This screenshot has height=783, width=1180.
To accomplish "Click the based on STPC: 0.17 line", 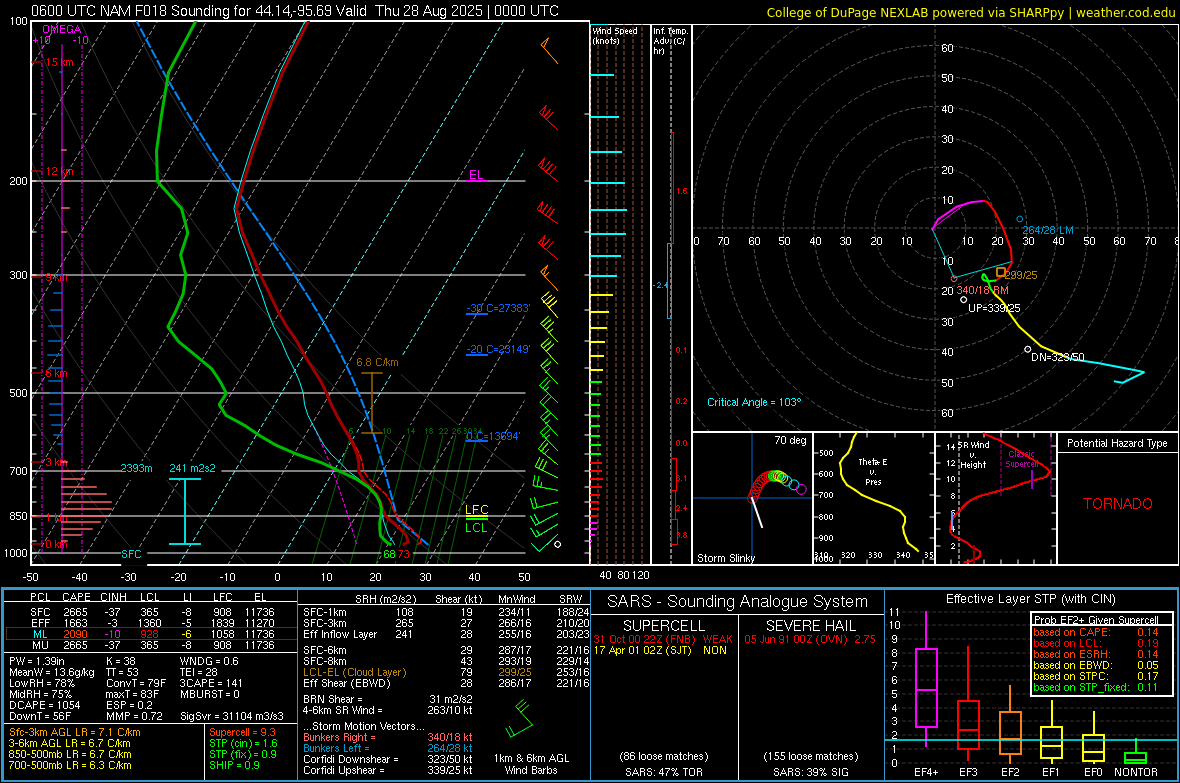I will pos(1096,676).
